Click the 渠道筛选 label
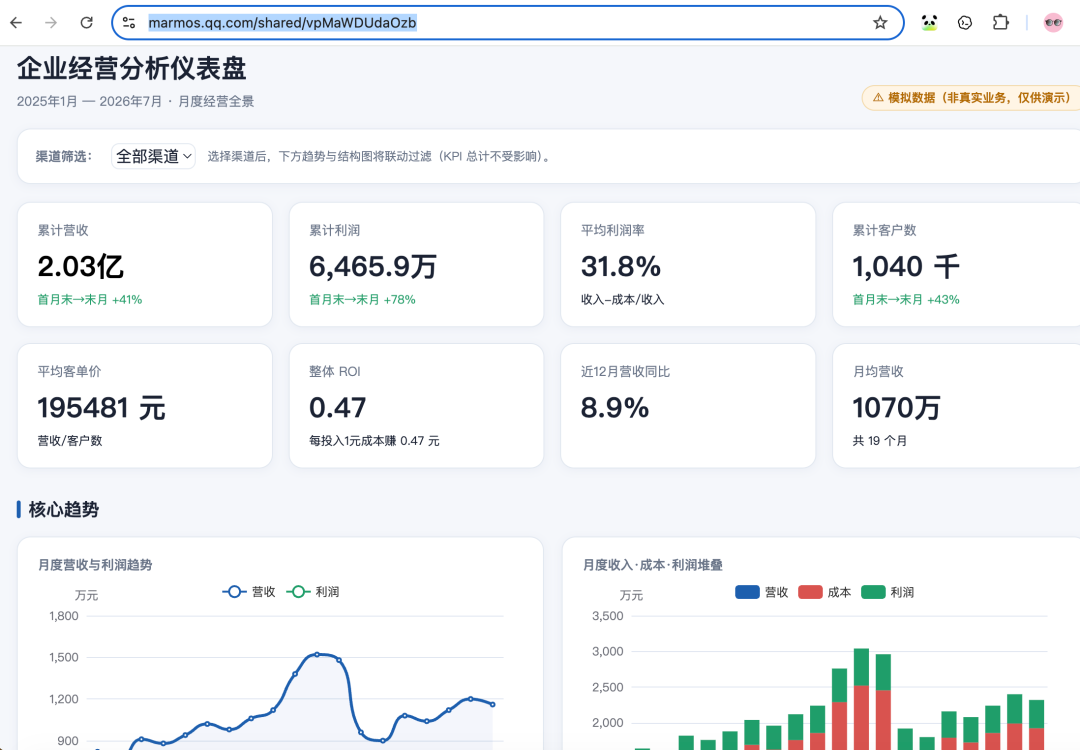Screen dimensions: 1080x750 click(x=64, y=156)
